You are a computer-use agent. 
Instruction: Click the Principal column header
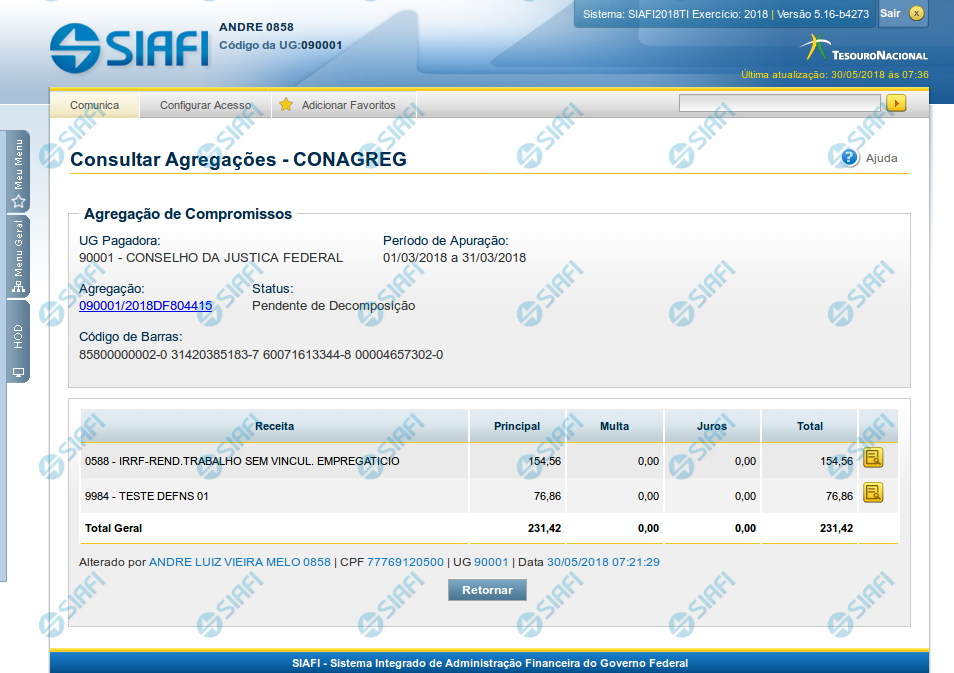coord(517,426)
